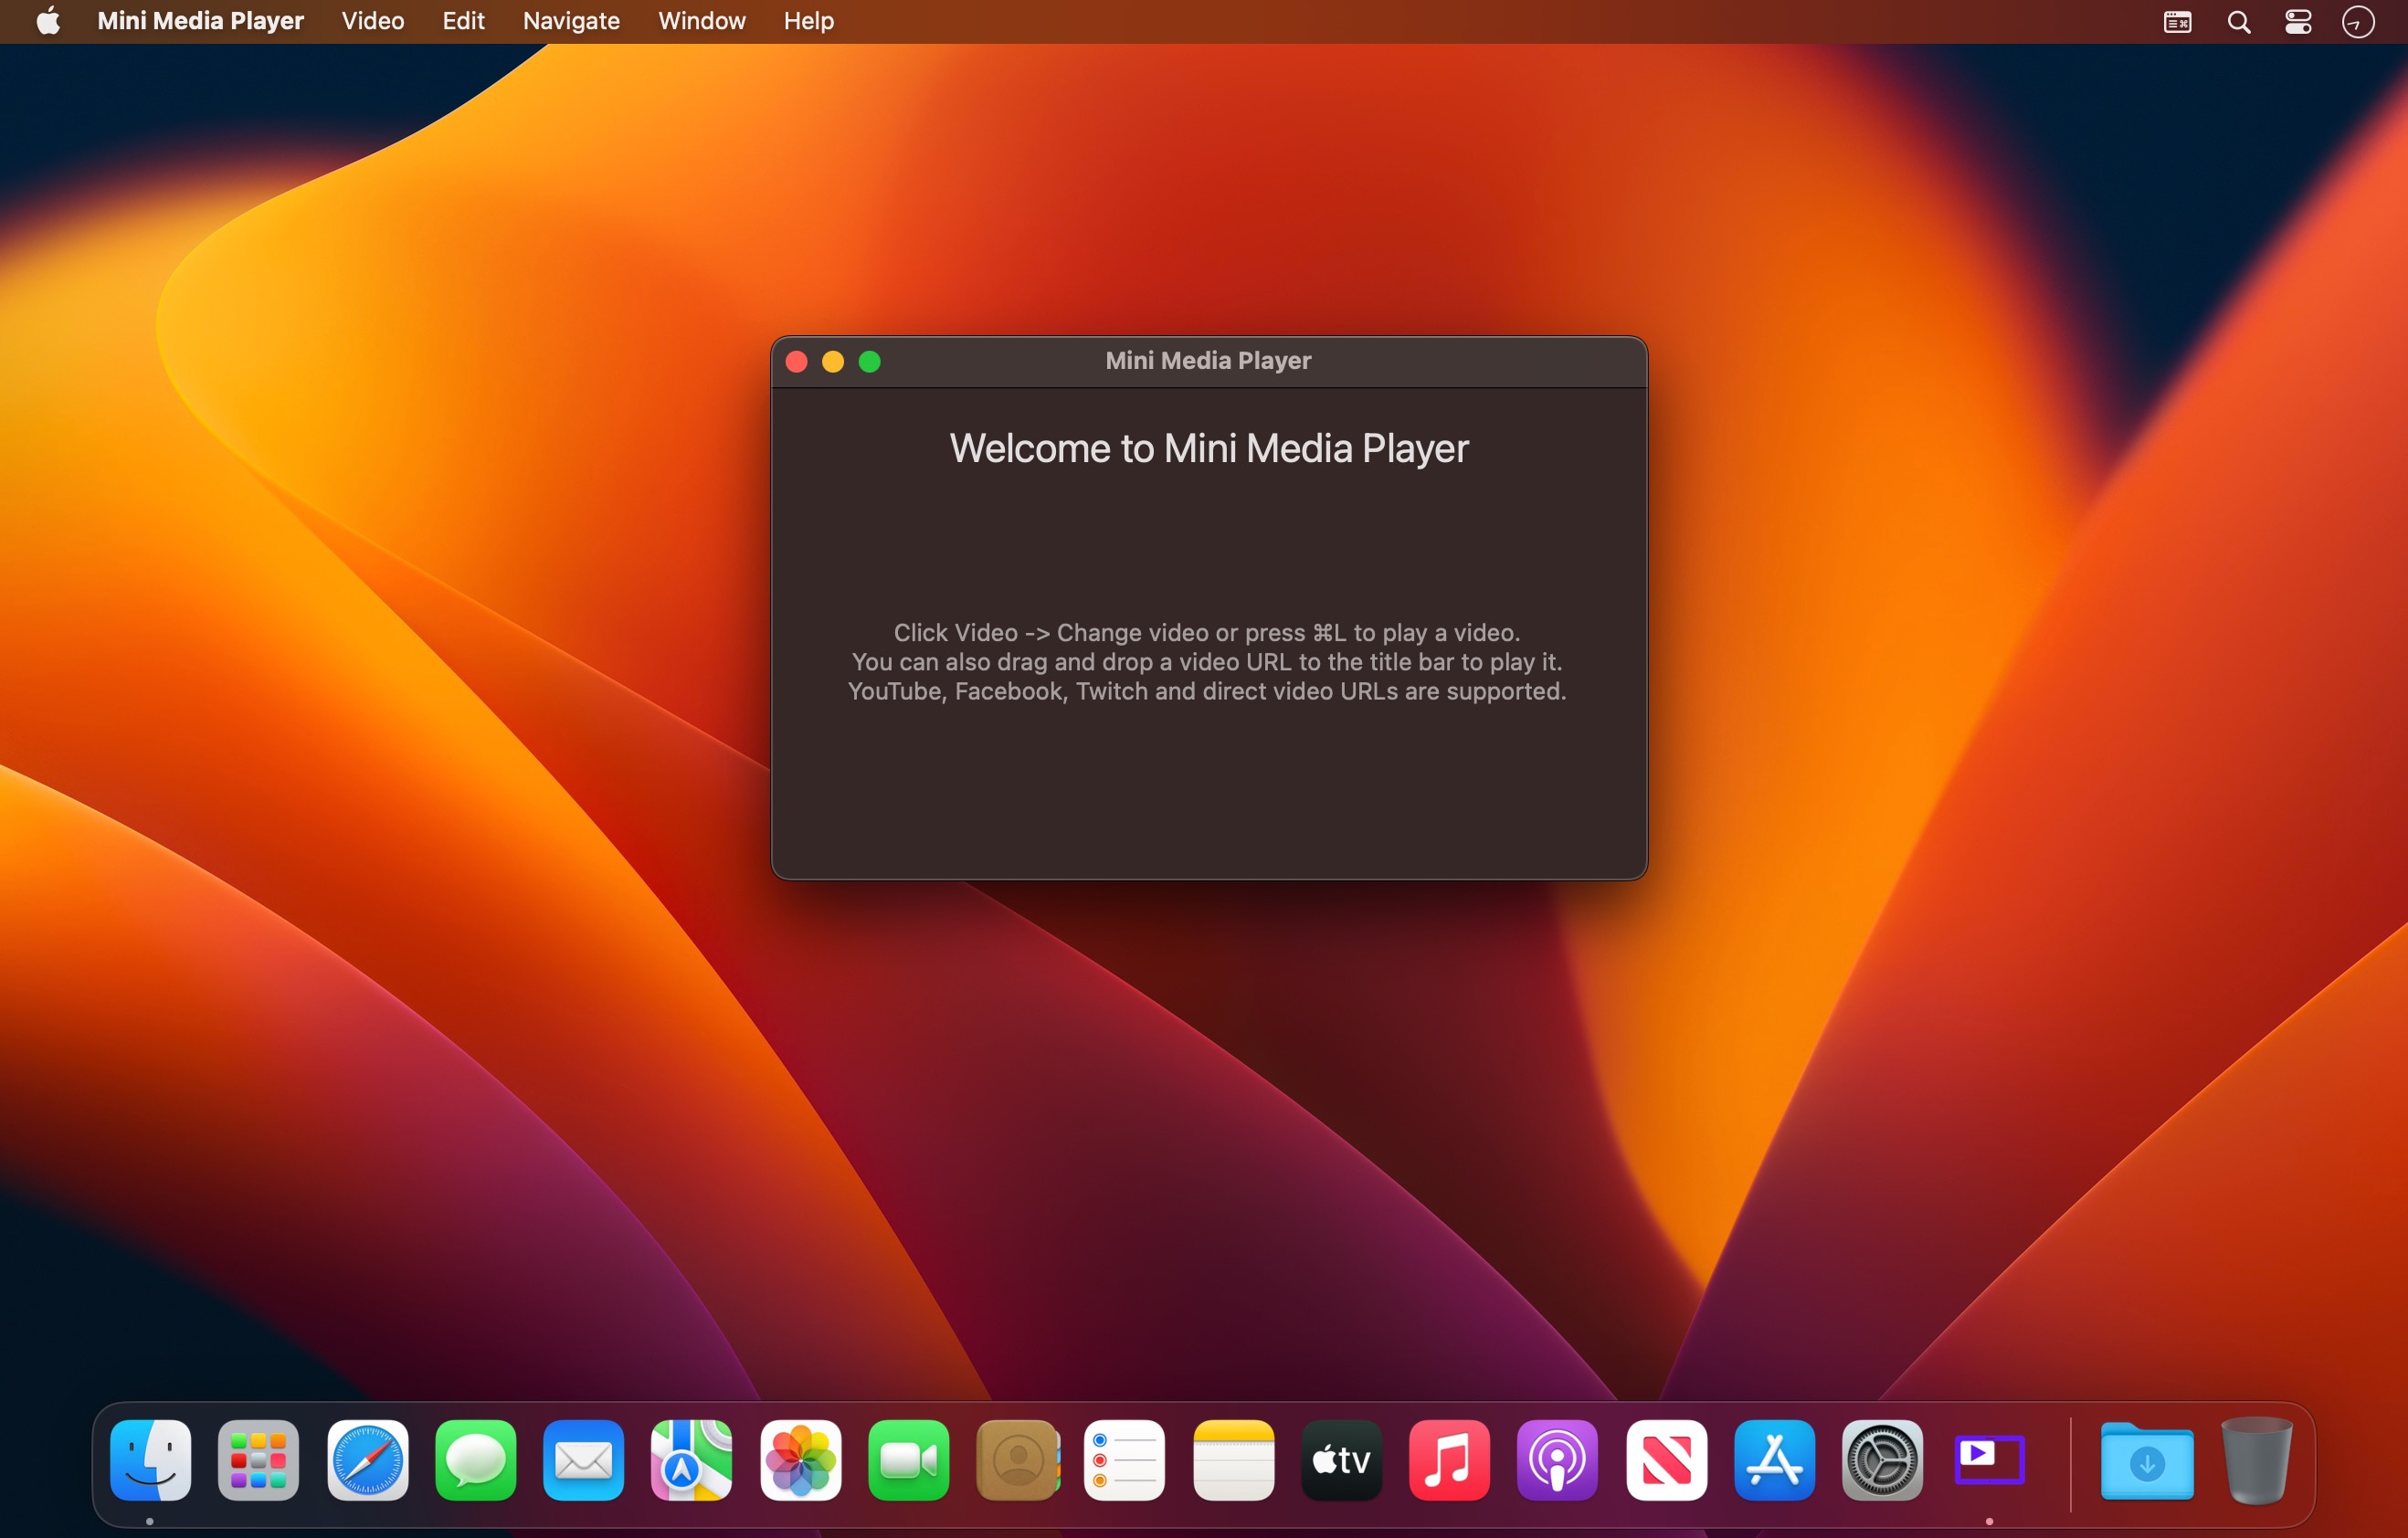Launch Safari from the Dock

(x=367, y=1459)
